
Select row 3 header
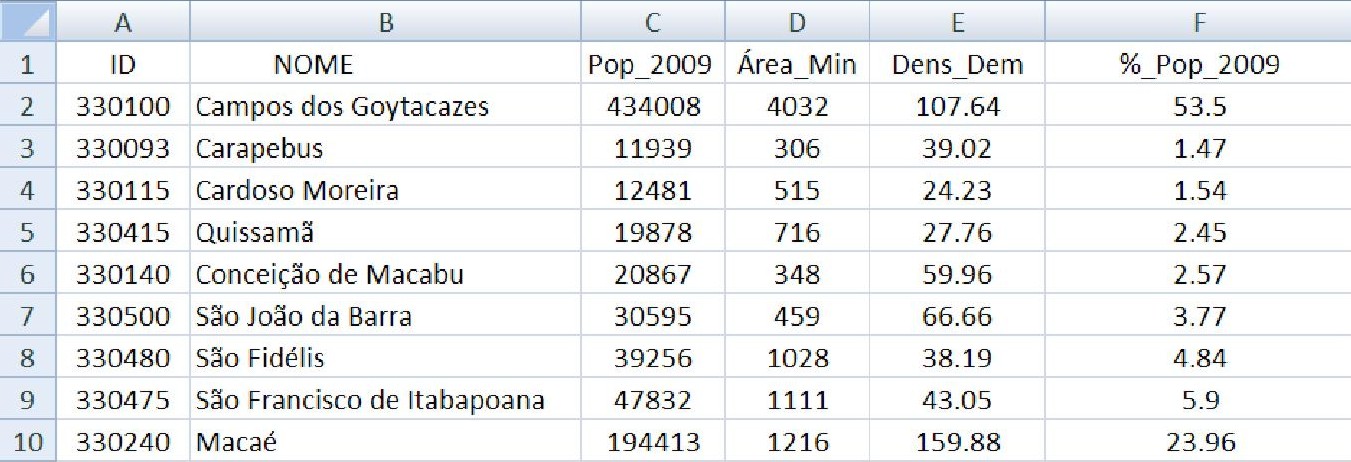tap(28, 148)
